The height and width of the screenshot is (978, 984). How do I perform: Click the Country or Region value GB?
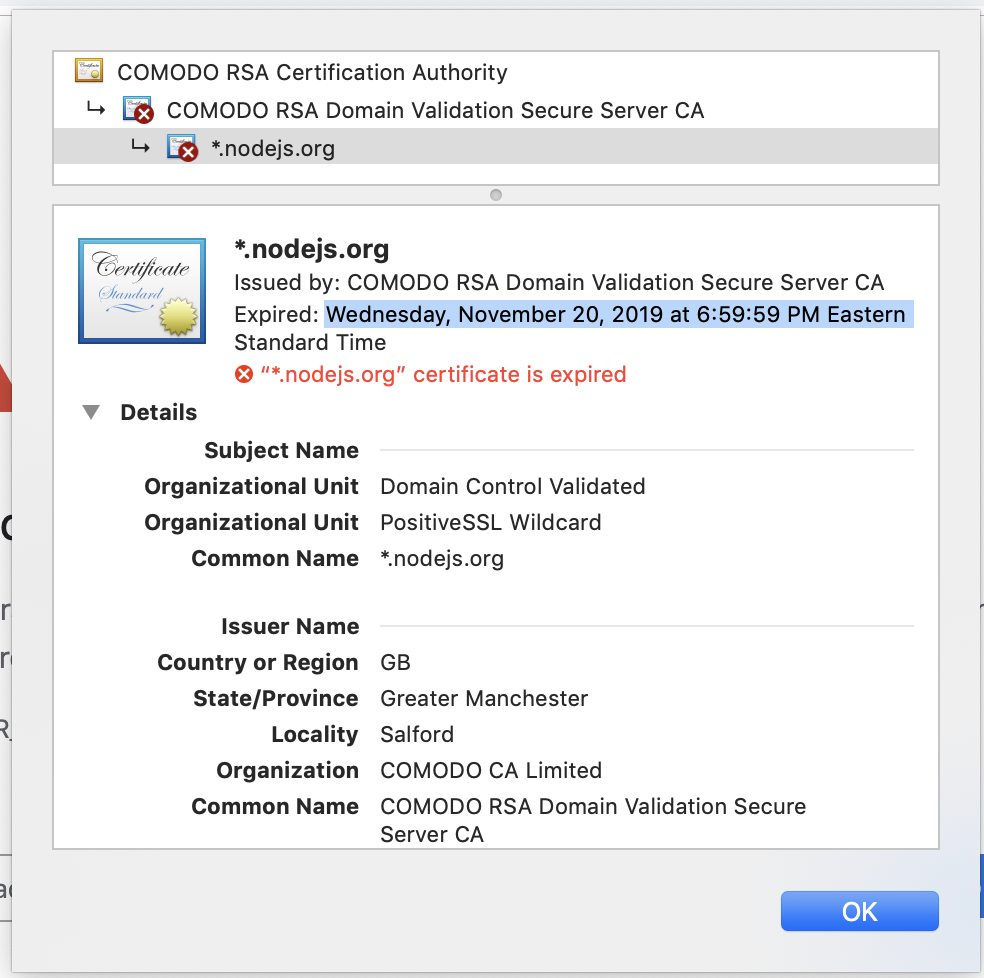pos(395,662)
